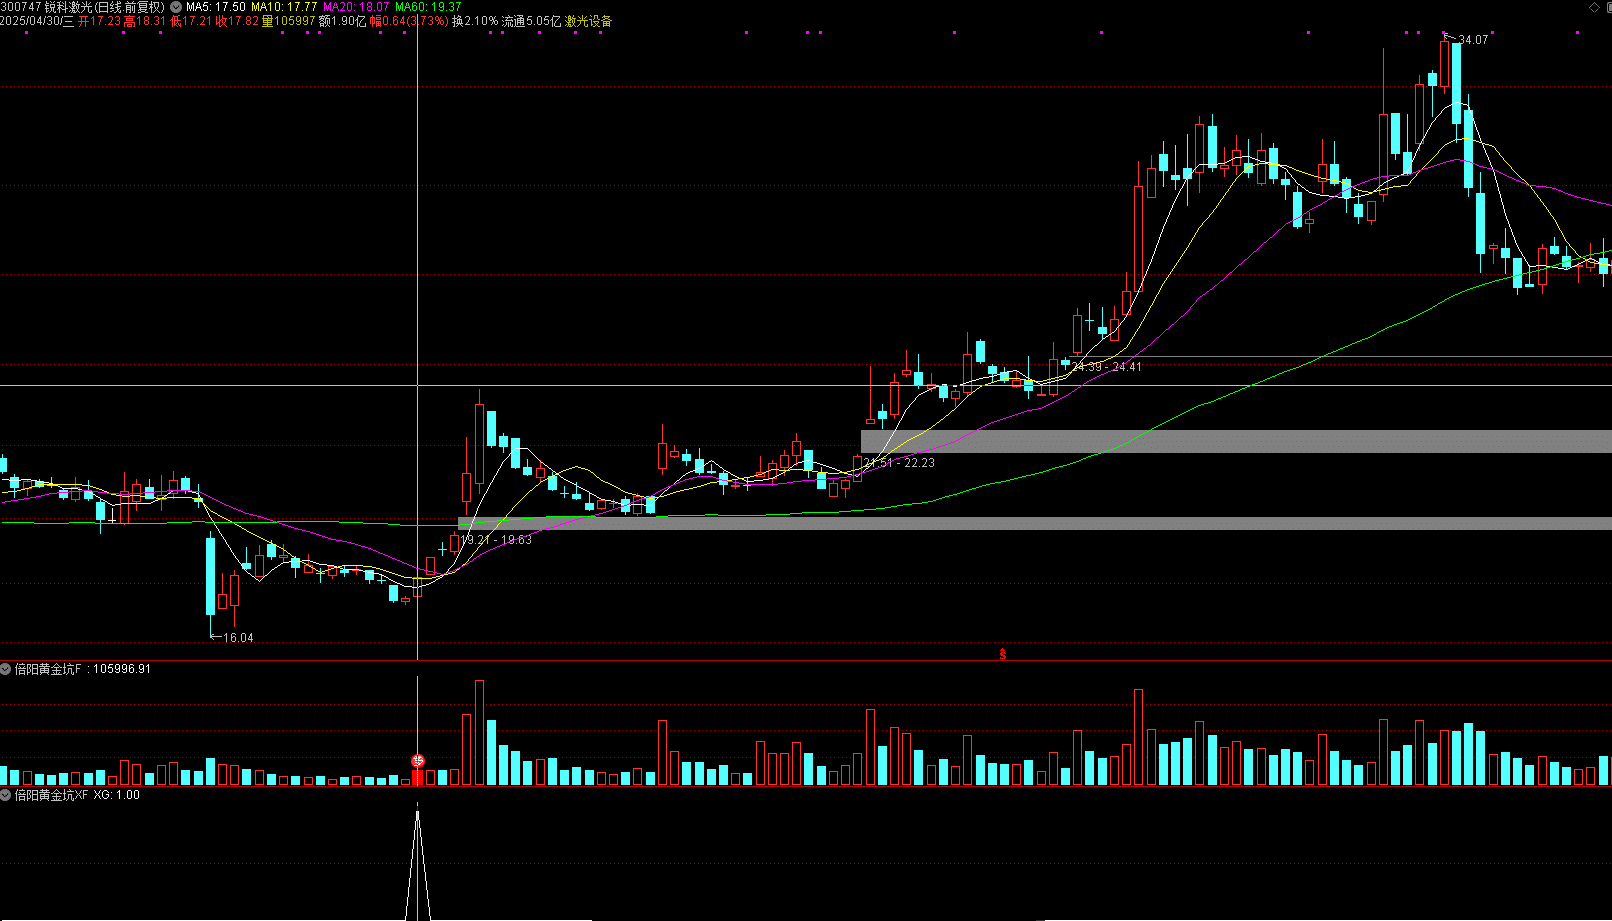
Task: Open the main chart indicator dropdown arrow
Action: (x=176, y=7)
